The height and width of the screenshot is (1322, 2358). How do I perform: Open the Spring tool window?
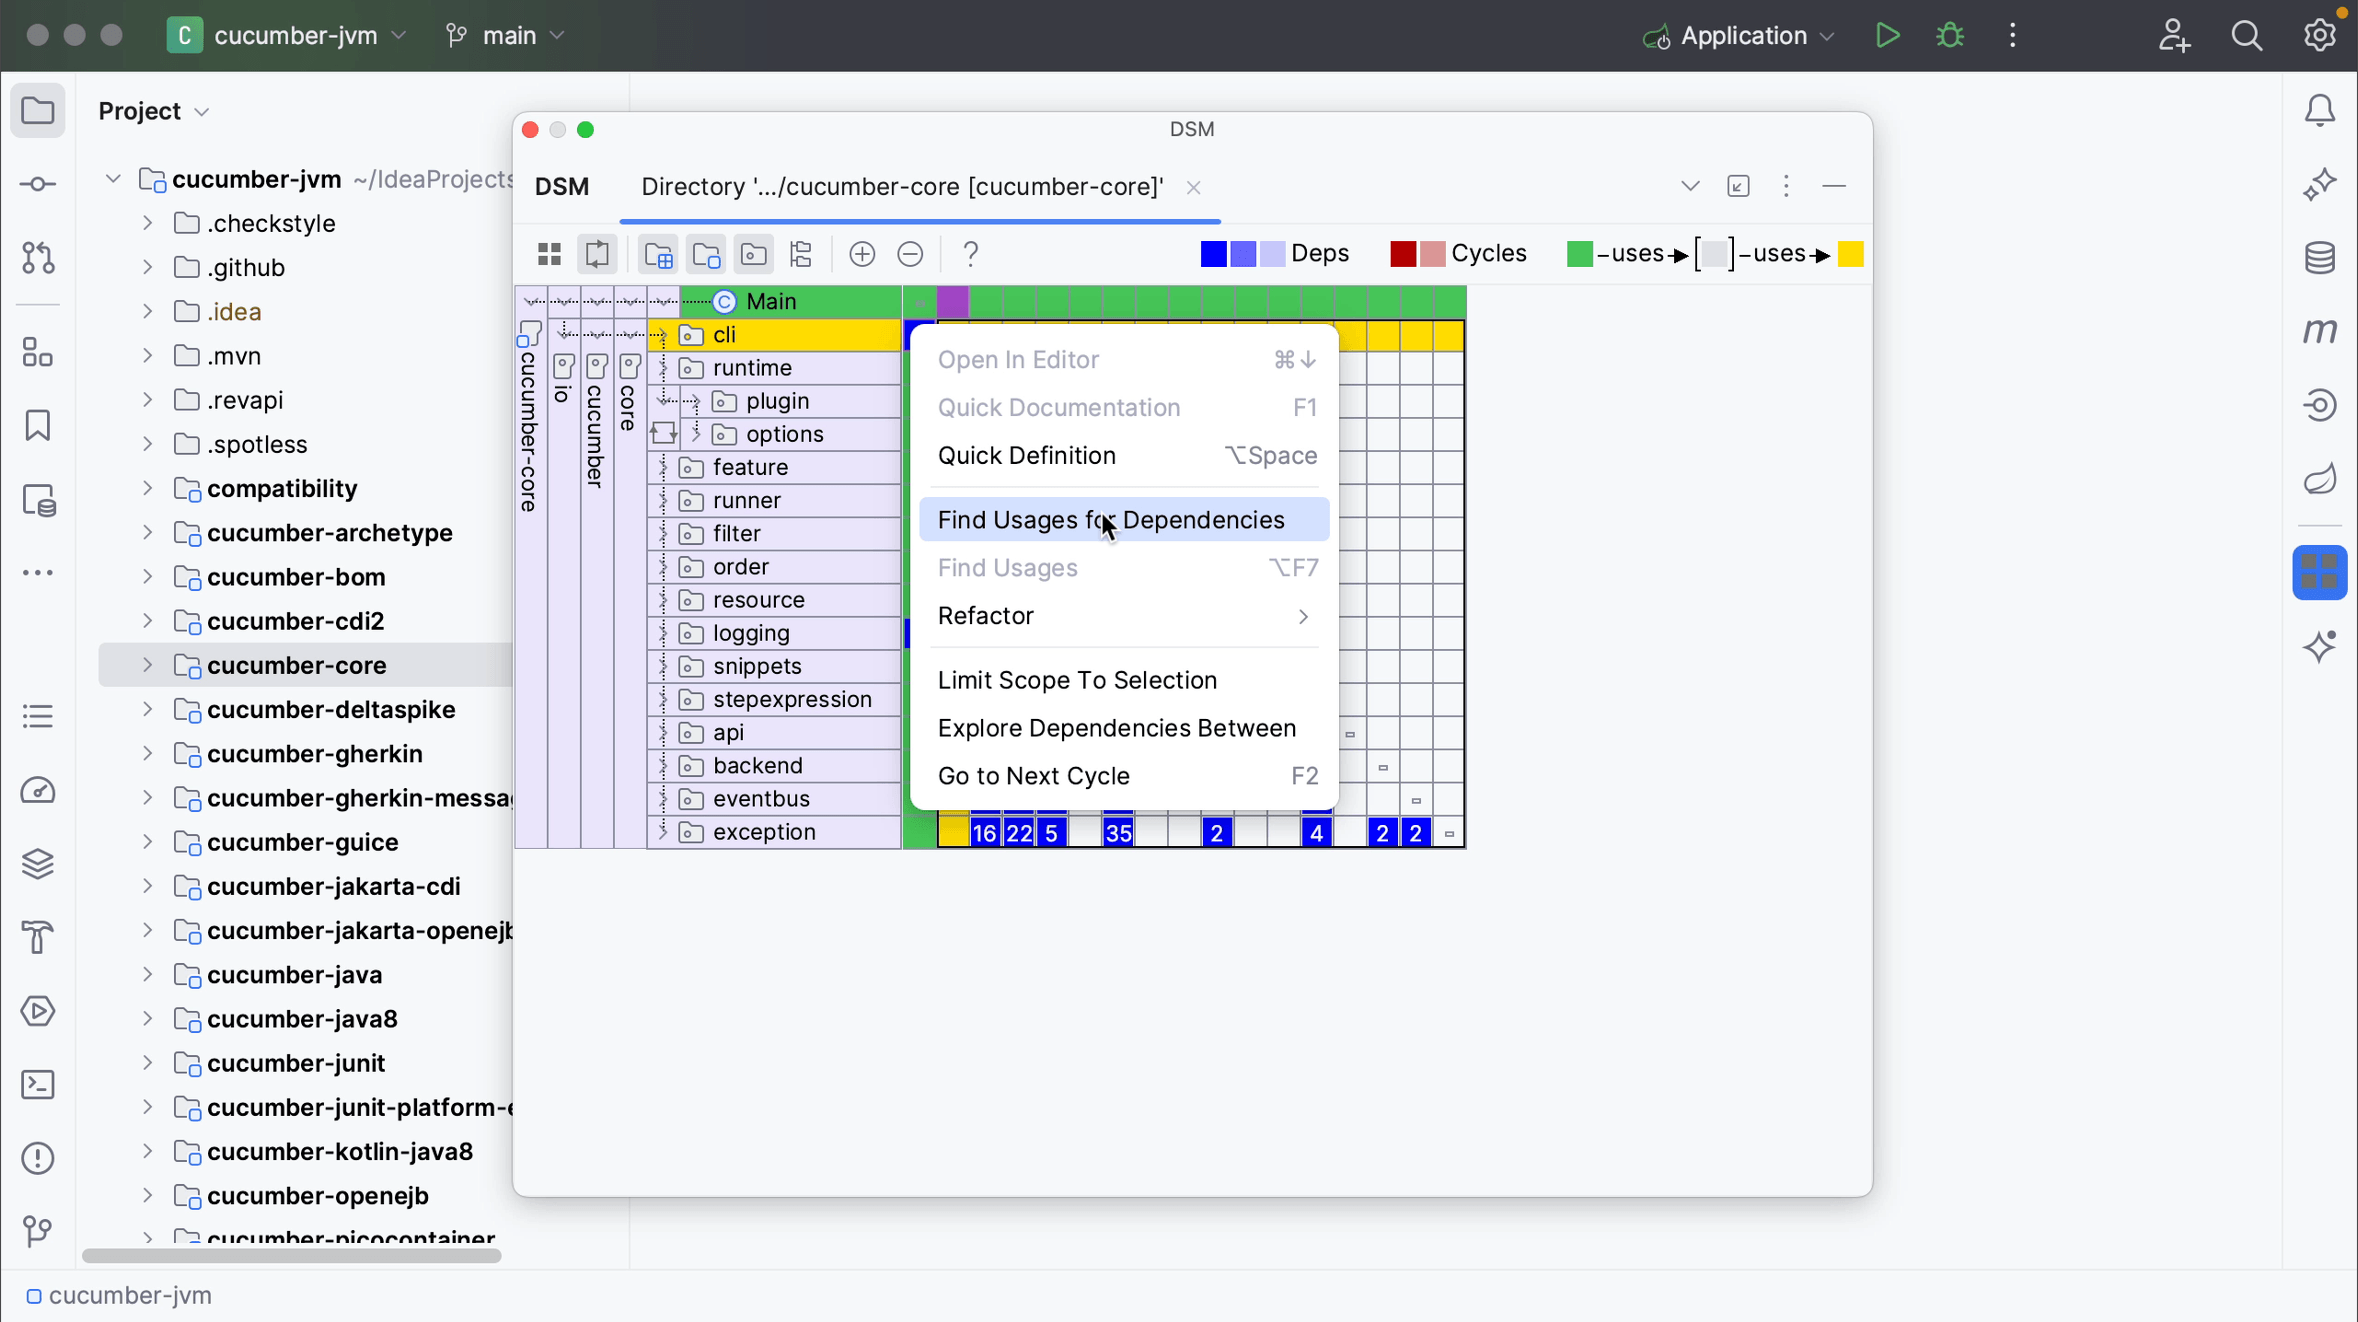point(2321,479)
